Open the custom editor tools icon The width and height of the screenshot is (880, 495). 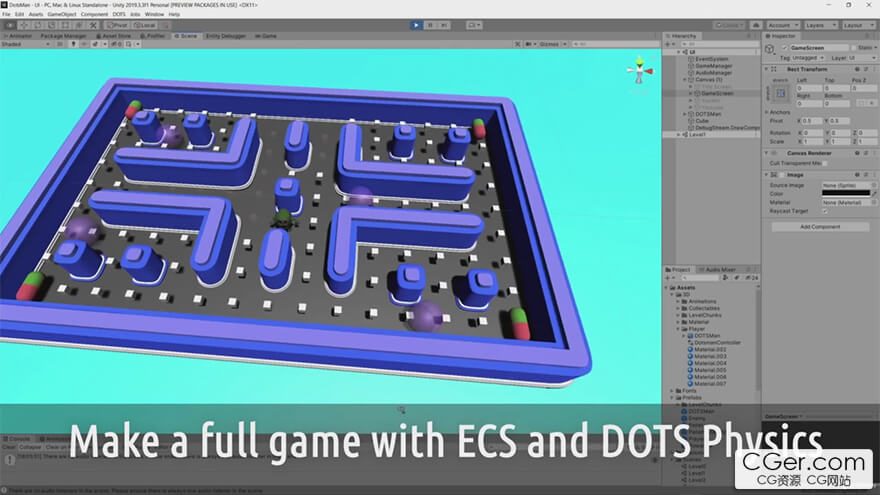pos(93,25)
